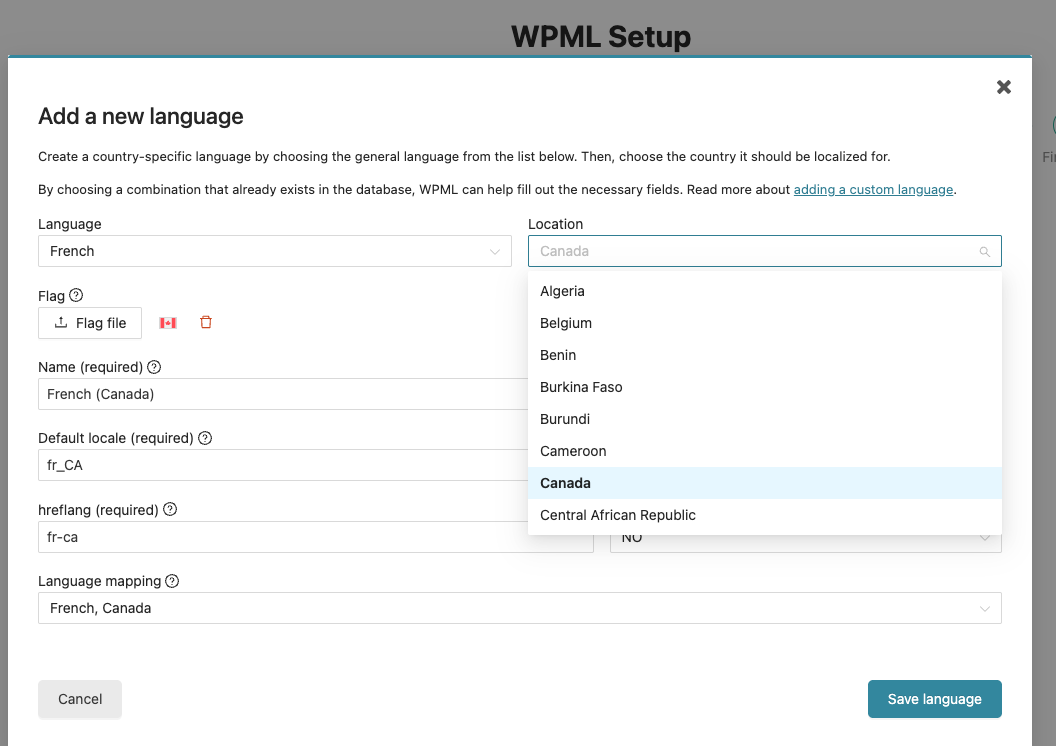
Task: Show help for the Name field
Action: 154,367
